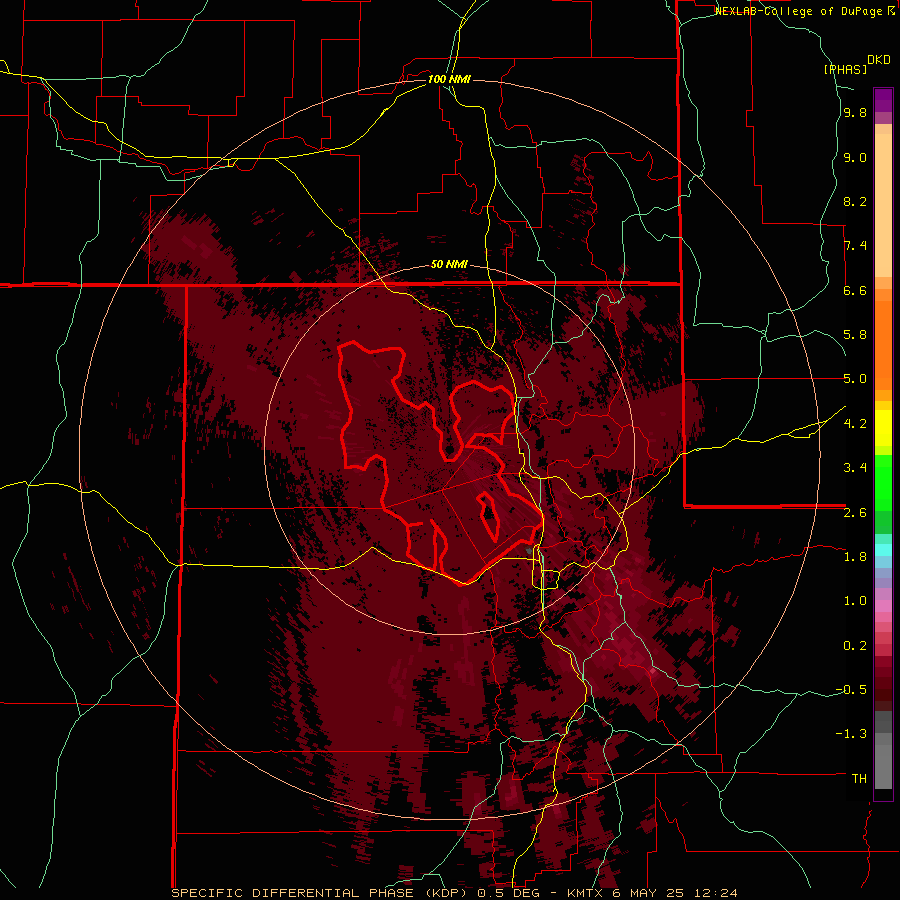Click the 50 NMI range ring label
The width and height of the screenshot is (900, 900).
pos(449,265)
